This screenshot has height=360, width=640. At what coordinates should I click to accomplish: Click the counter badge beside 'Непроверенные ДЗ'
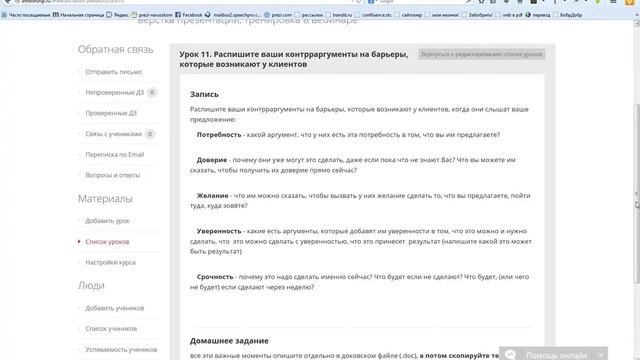152,93
